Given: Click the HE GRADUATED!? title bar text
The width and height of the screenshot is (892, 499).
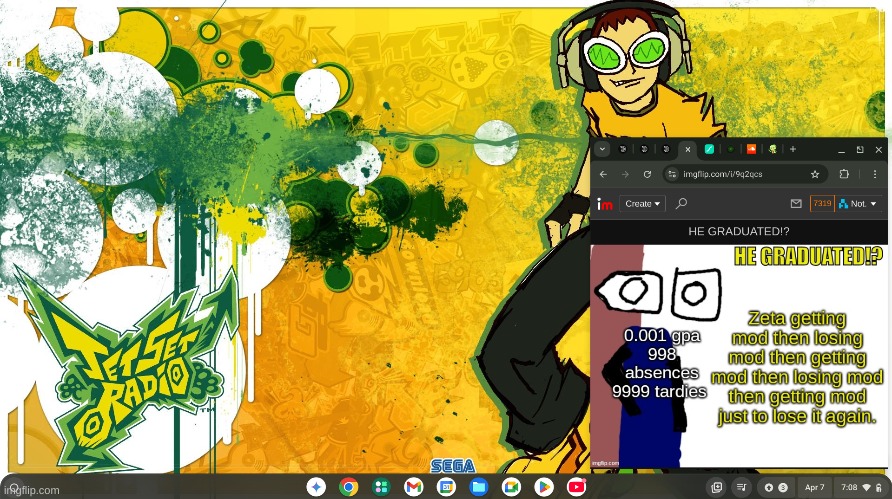Looking at the screenshot, I should coord(738,231).
